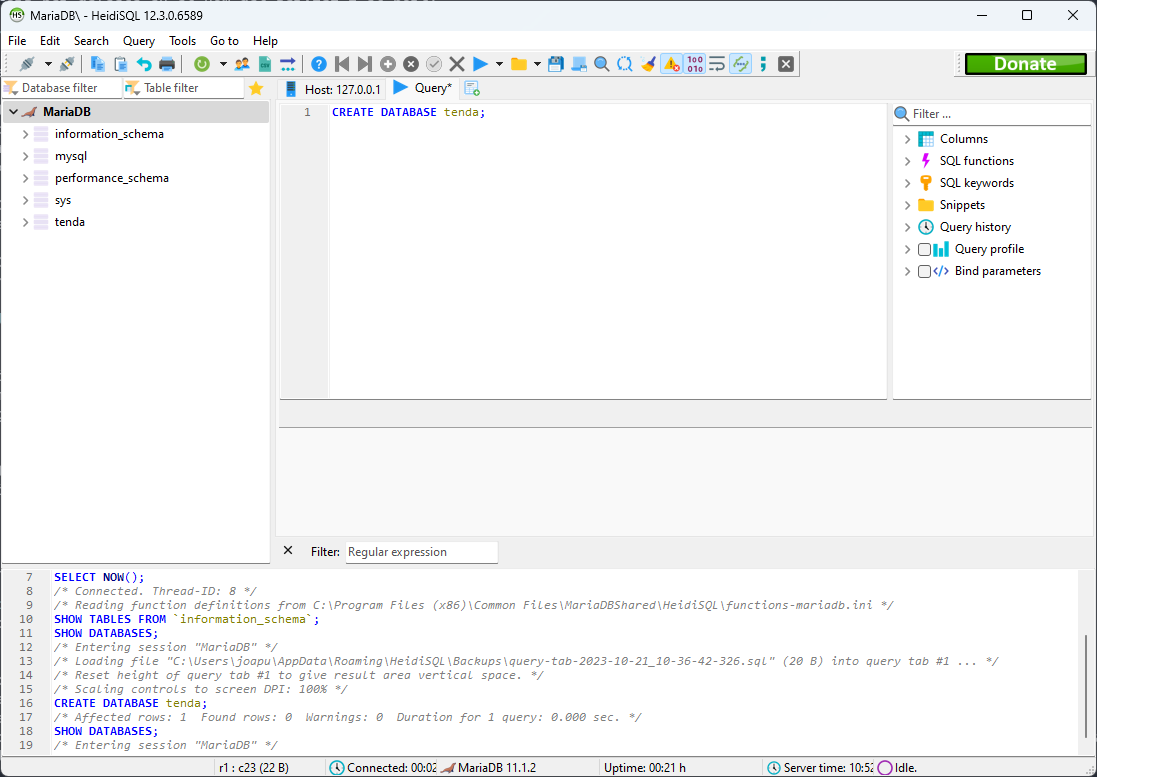Image resolution: width=1152 pixels, height=777 pixels.
Task: Open the session manager plug icon
Action: (x=27, y=64)
